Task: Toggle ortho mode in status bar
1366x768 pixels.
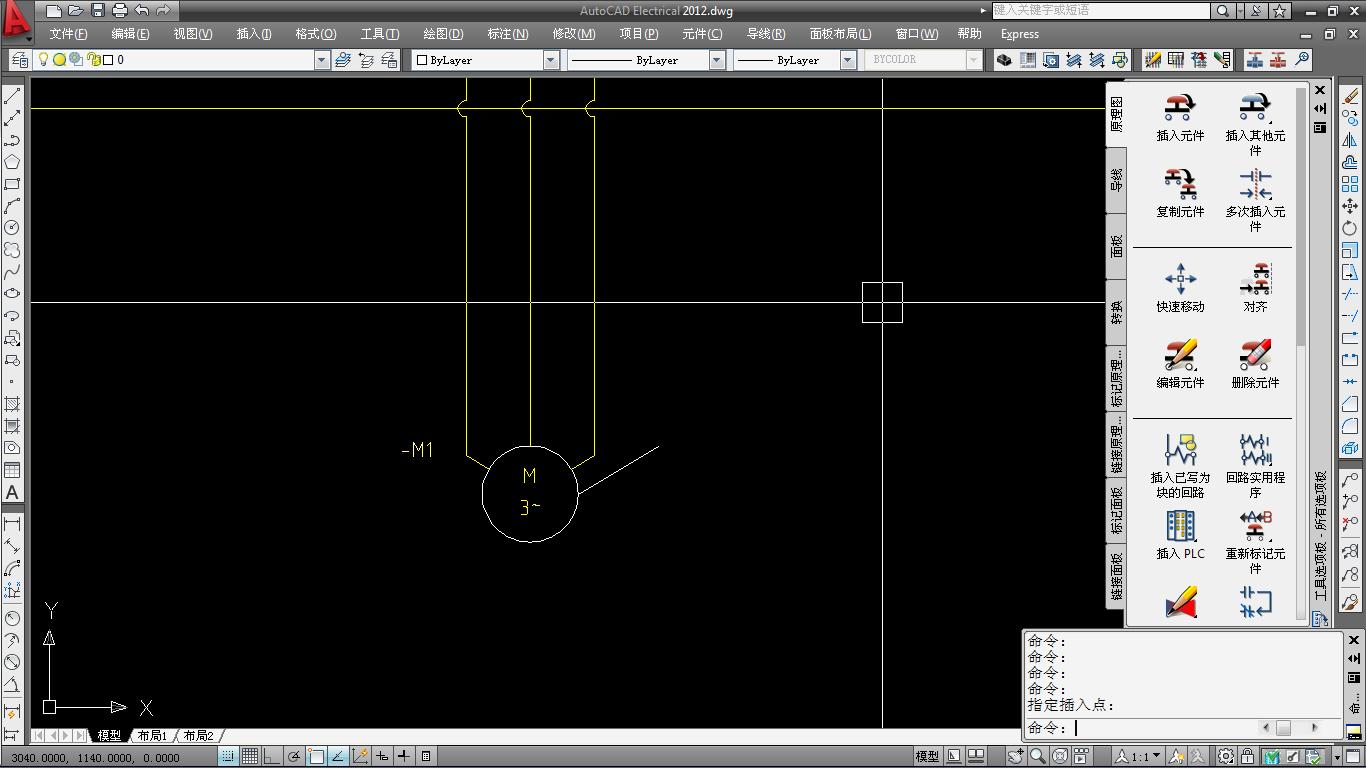Action: coord(272,756)
